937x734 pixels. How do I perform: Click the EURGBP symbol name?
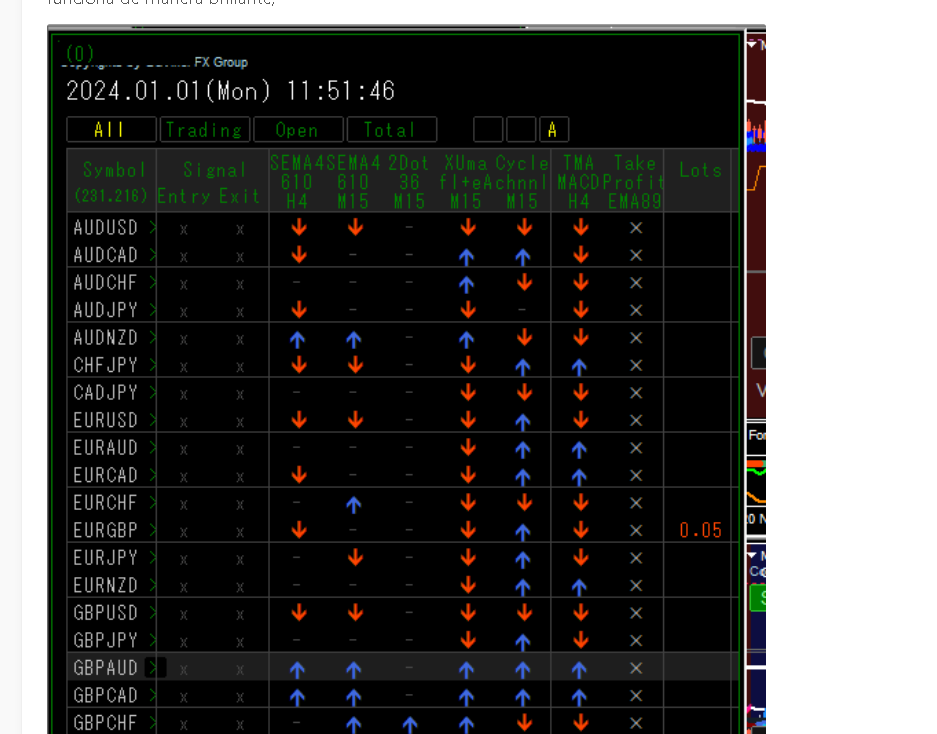click(x=106, y=530)
